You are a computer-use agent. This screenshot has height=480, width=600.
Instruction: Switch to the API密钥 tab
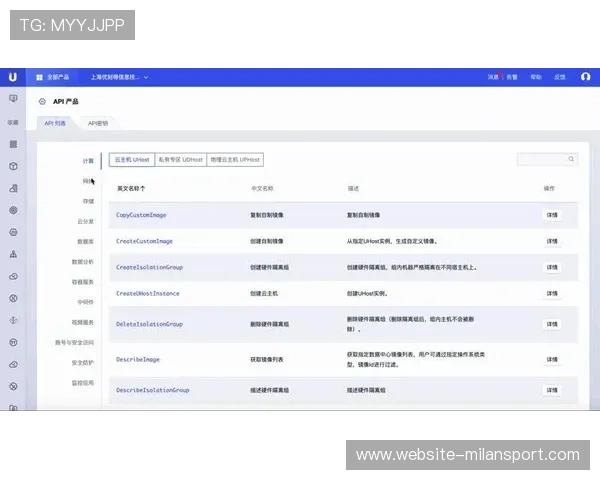pyautogui.click(x=98, y=123)
